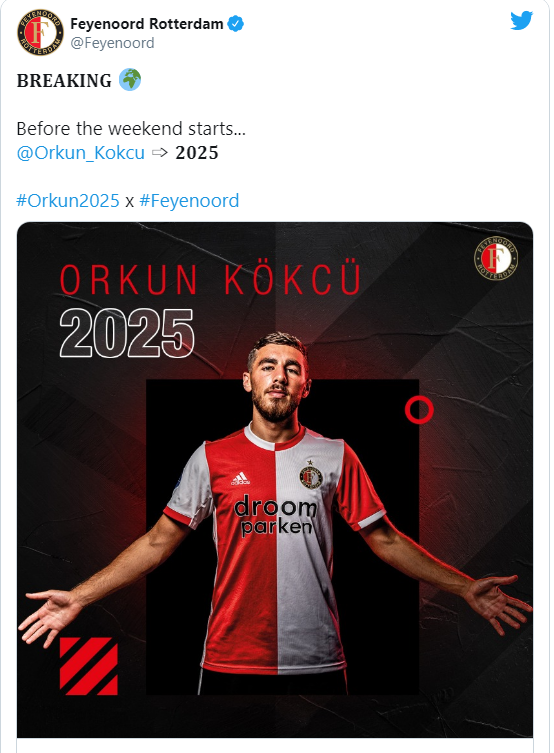Click the red ORKUN KÖKCÜ title
The width and height of the screenshot is (554, 753).
coord(210,278)
